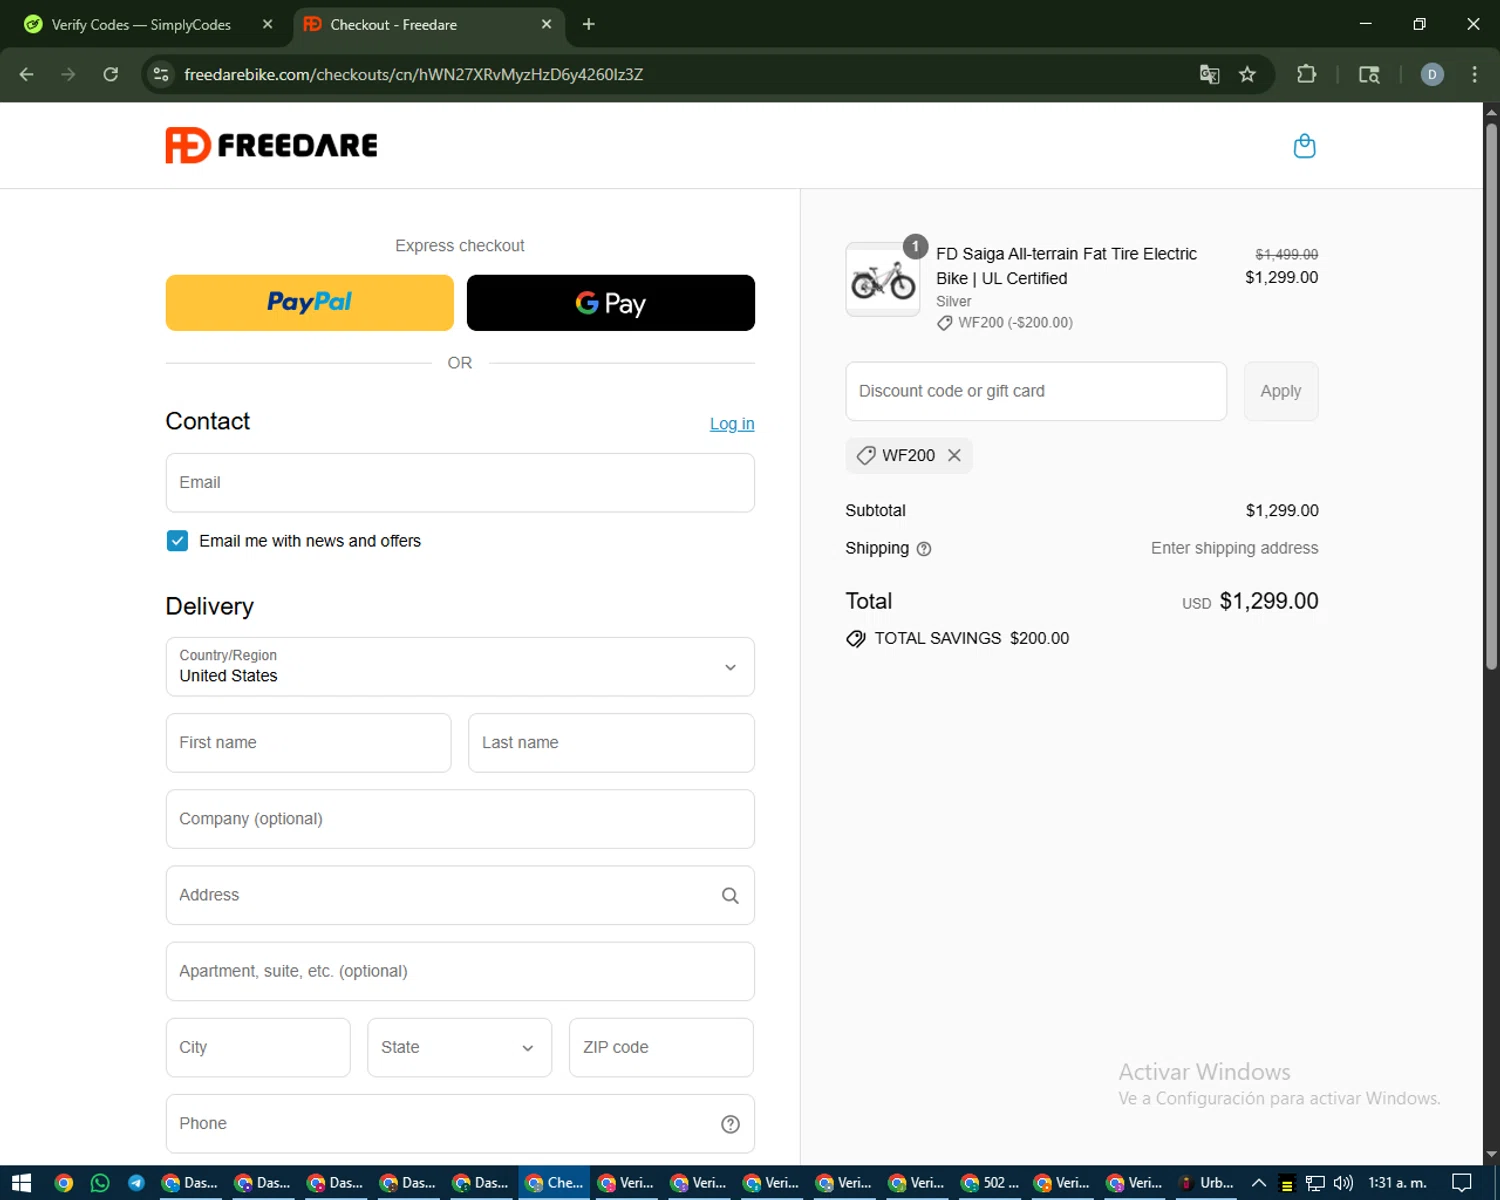
Task: Click the Email input field
Action: pyautogui.click(x=460, y=483)
